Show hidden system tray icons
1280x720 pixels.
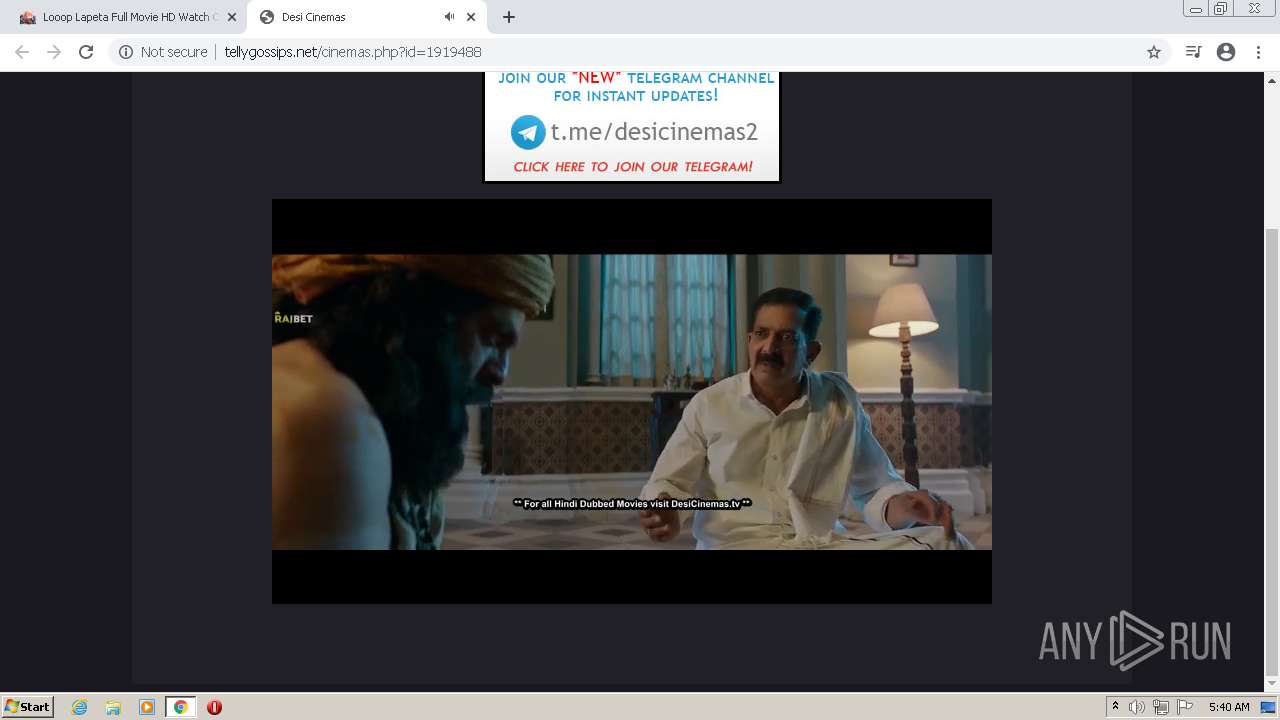[1115, 707]
